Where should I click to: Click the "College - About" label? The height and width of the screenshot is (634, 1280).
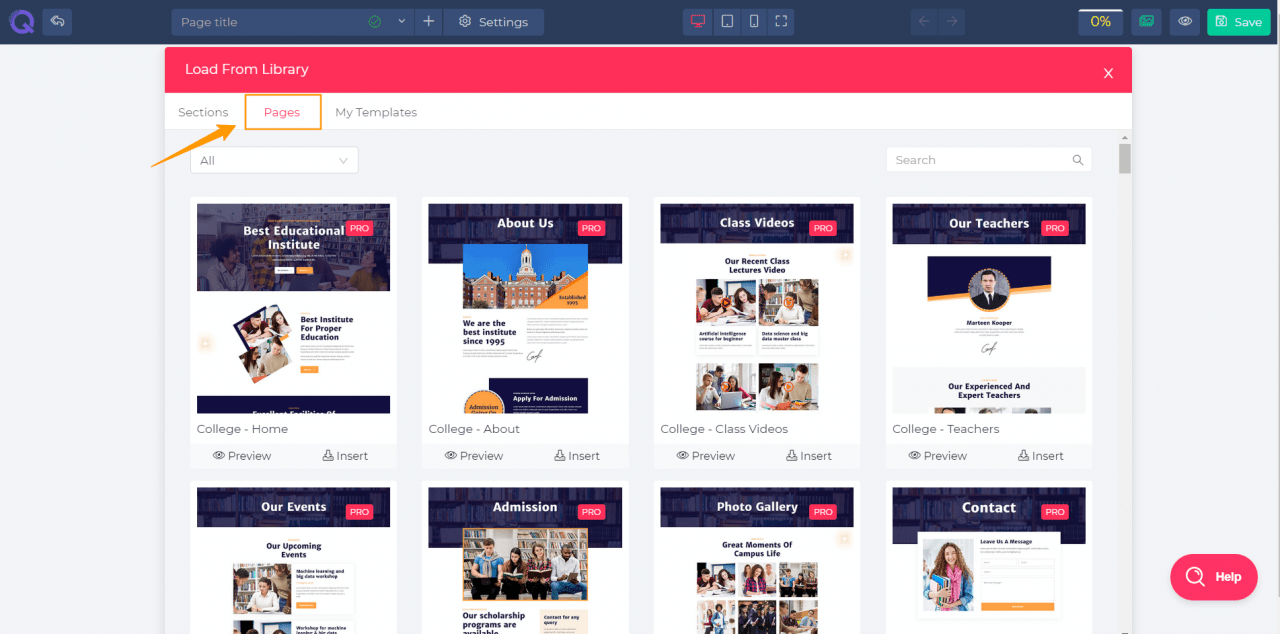[x=474, y=429]
